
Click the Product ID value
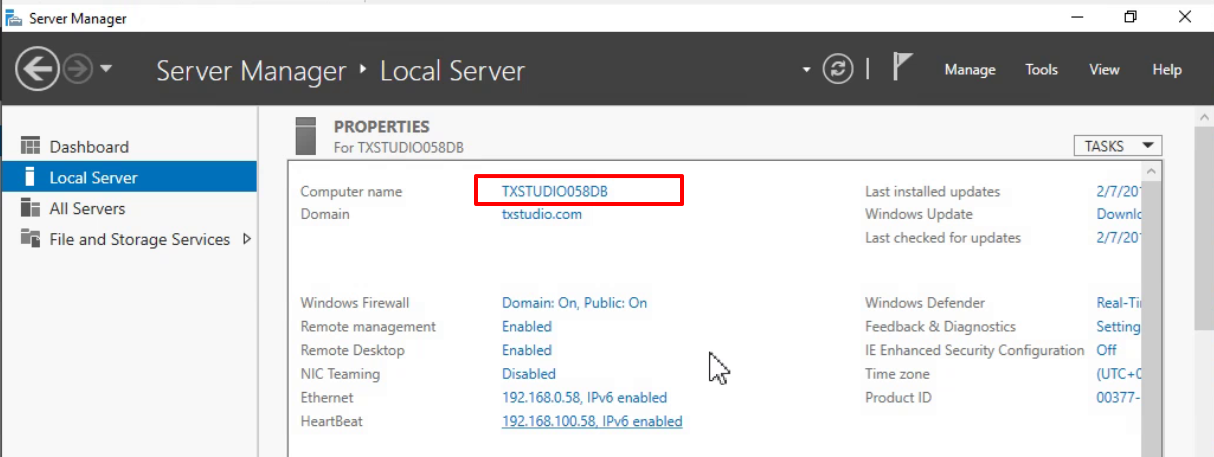coord(1119,398)
